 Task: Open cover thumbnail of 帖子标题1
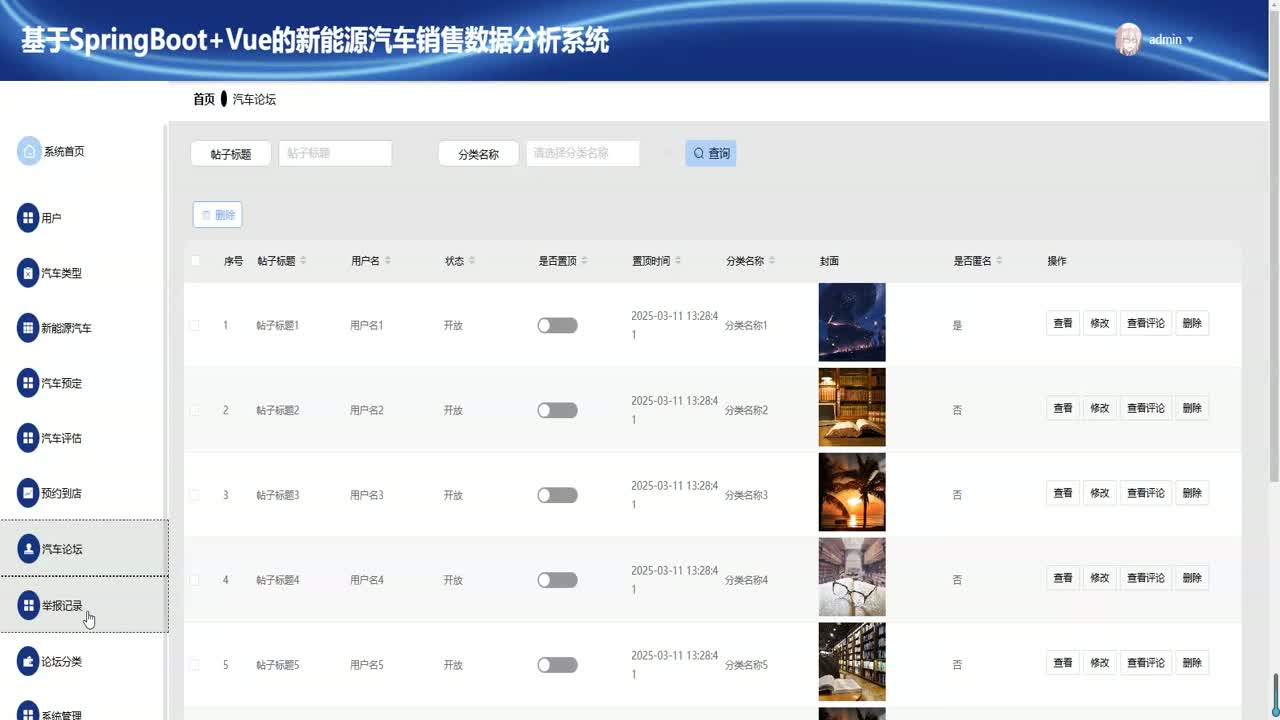coord(852,322)
